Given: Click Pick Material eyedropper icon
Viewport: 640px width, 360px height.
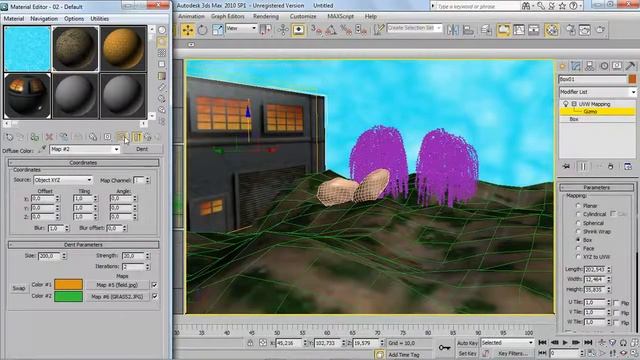Looking at the screenshot, I should pyautogui.click(x=42, y=150).
